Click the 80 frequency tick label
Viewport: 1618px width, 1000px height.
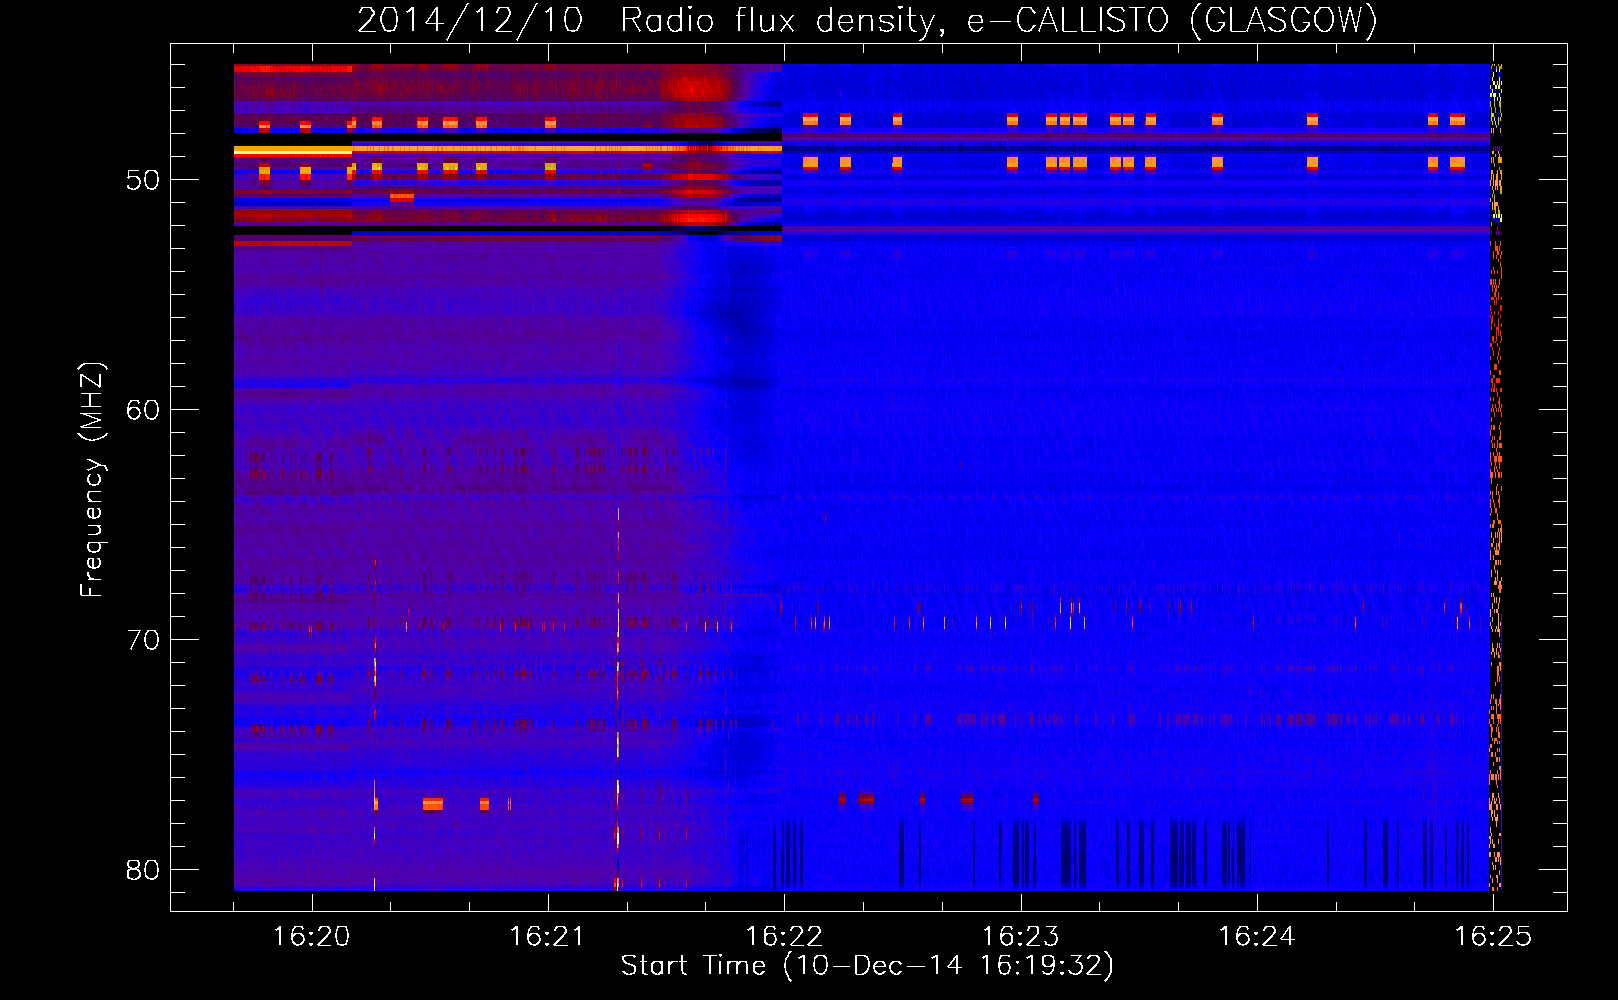click(x=143, y=870)
